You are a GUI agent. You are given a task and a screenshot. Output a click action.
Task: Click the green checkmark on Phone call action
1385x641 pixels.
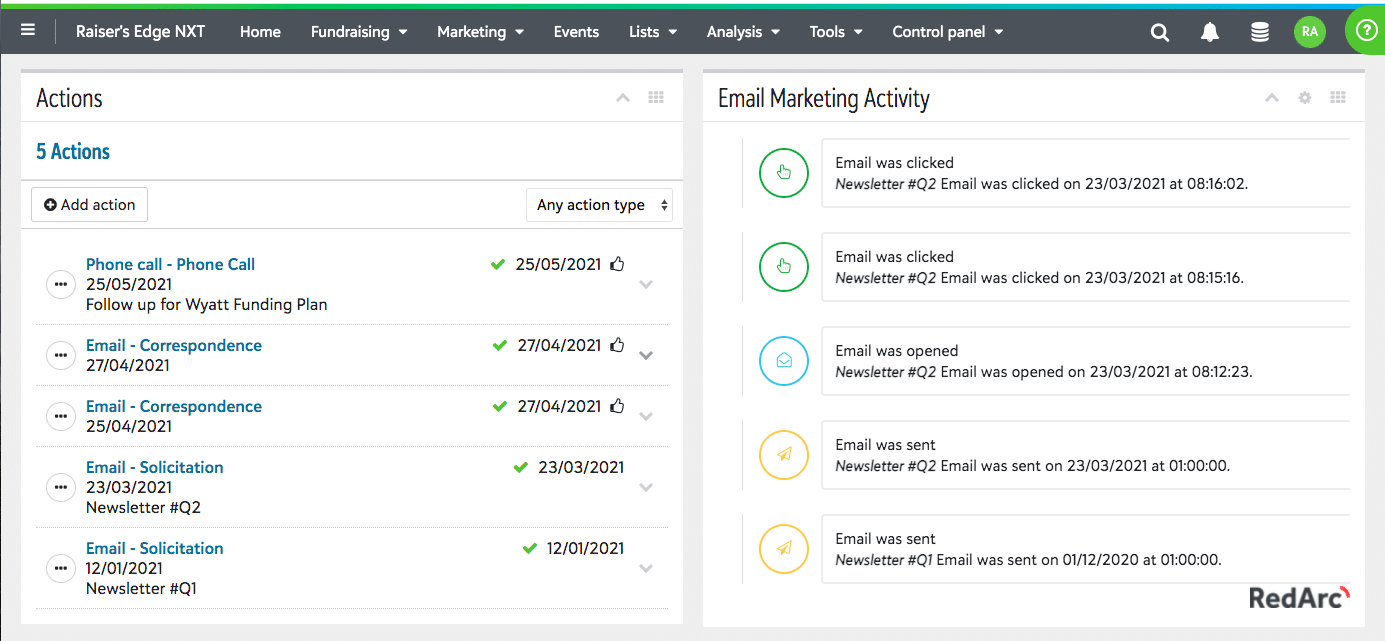pos(498,264)
